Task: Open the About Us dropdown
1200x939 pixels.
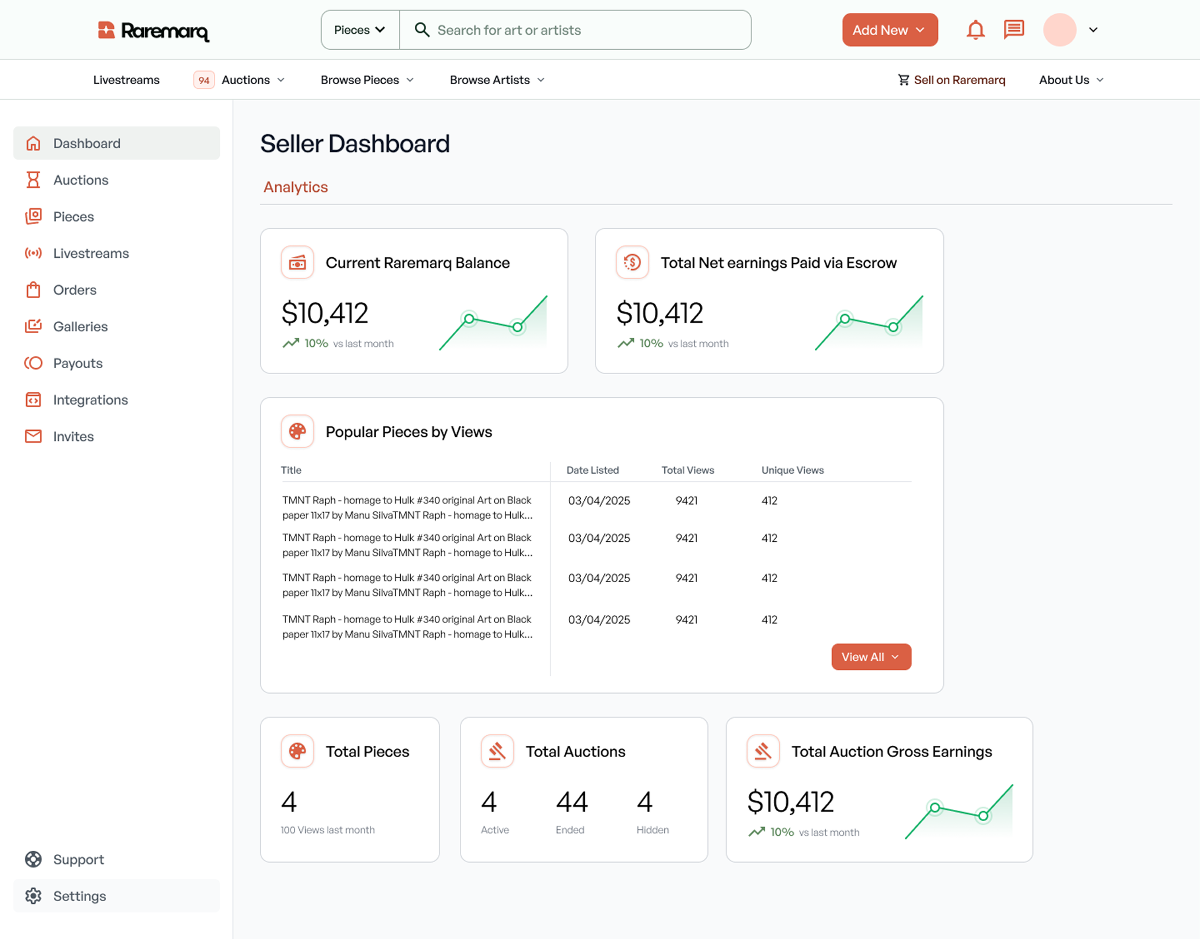Action: click(1071, 80)
